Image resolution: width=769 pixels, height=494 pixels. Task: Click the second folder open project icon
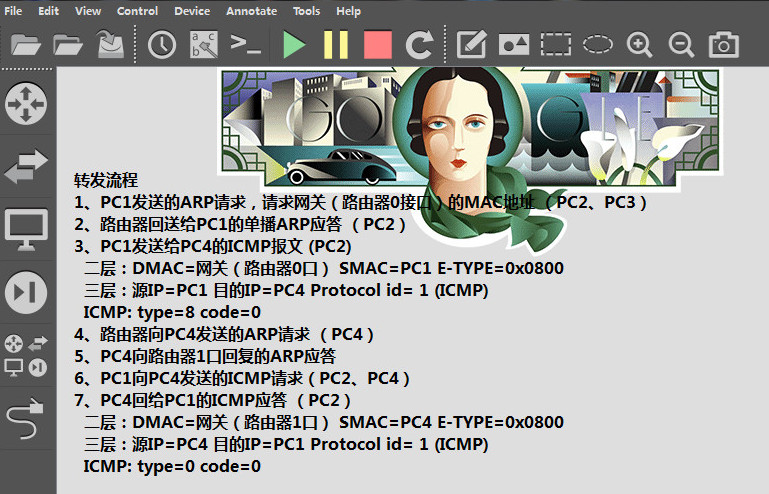coord(68,45)
